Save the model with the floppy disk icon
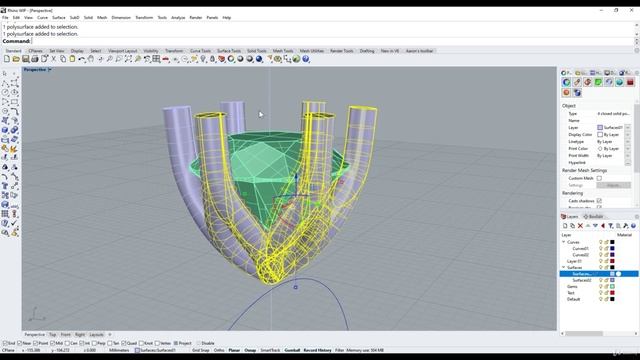 click(25, 59)
